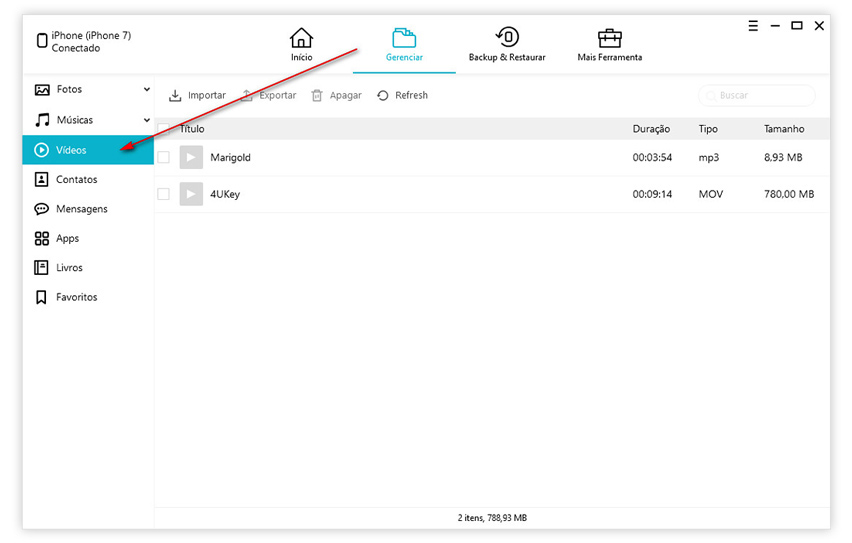Viewport: 852px width, 543px height.
Task: Expand the Fotos sidebar section
Action: pyautogui.click(x=147, y=90)
